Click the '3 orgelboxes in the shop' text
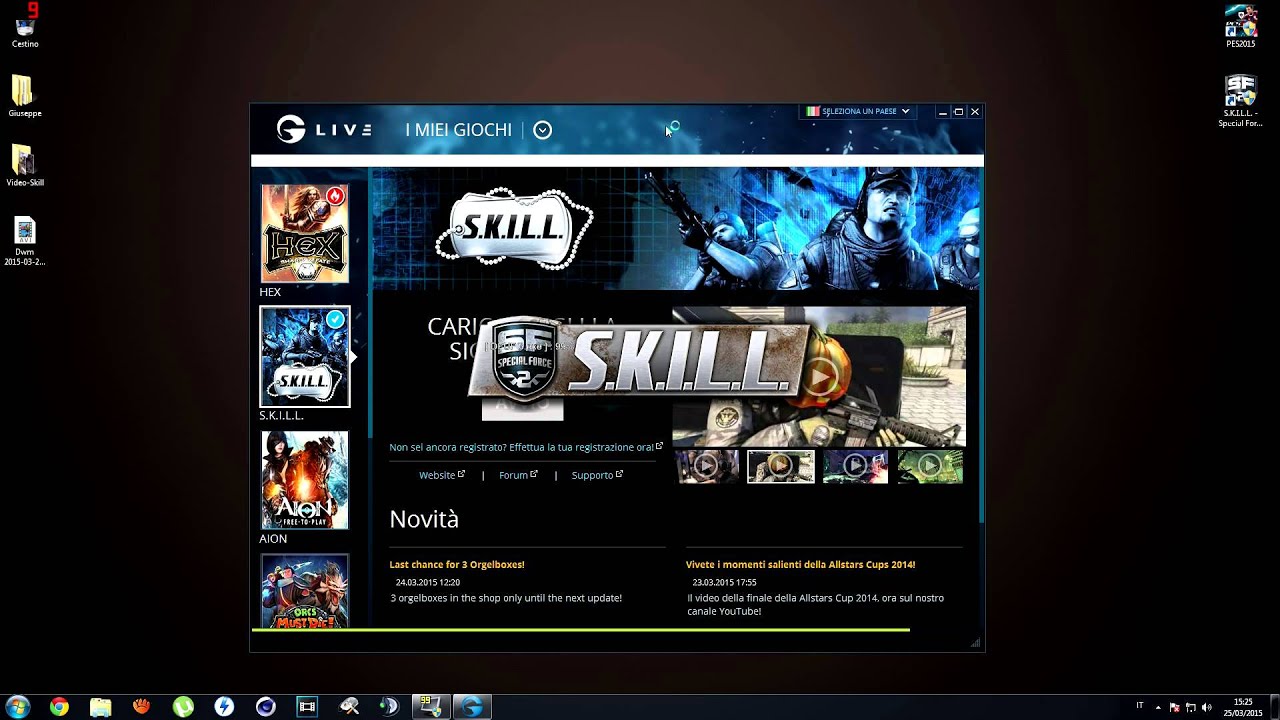The width and height of the screenshot is (1280, 720). pos(506,598)
